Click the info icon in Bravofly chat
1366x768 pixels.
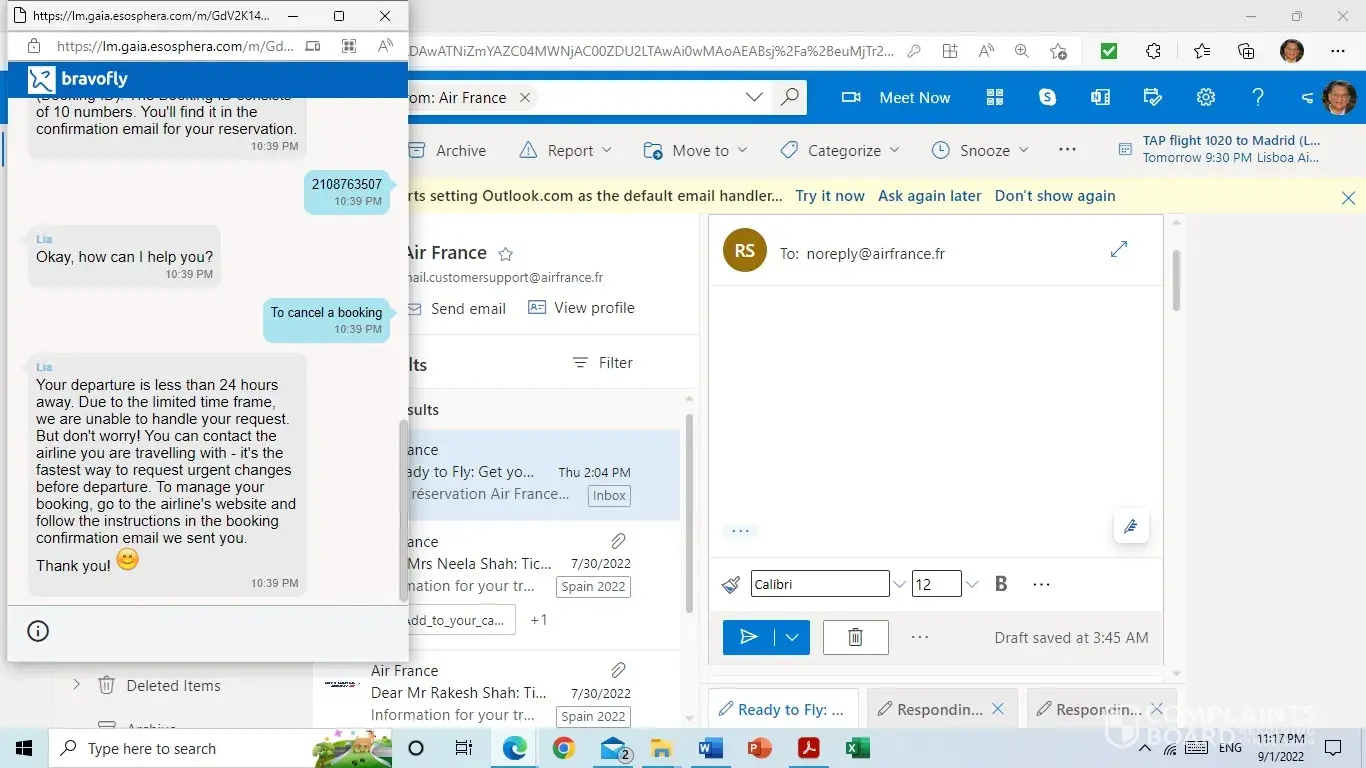click(x=38, y=631)
